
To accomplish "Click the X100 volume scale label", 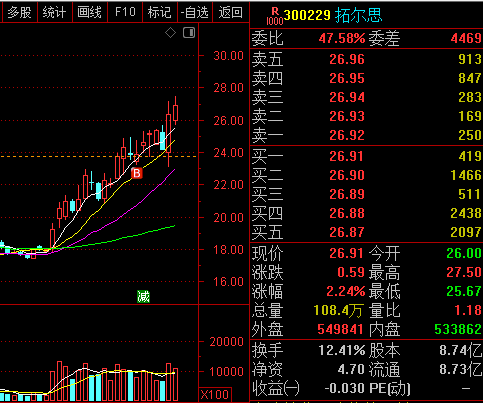I will coord(215,395).
